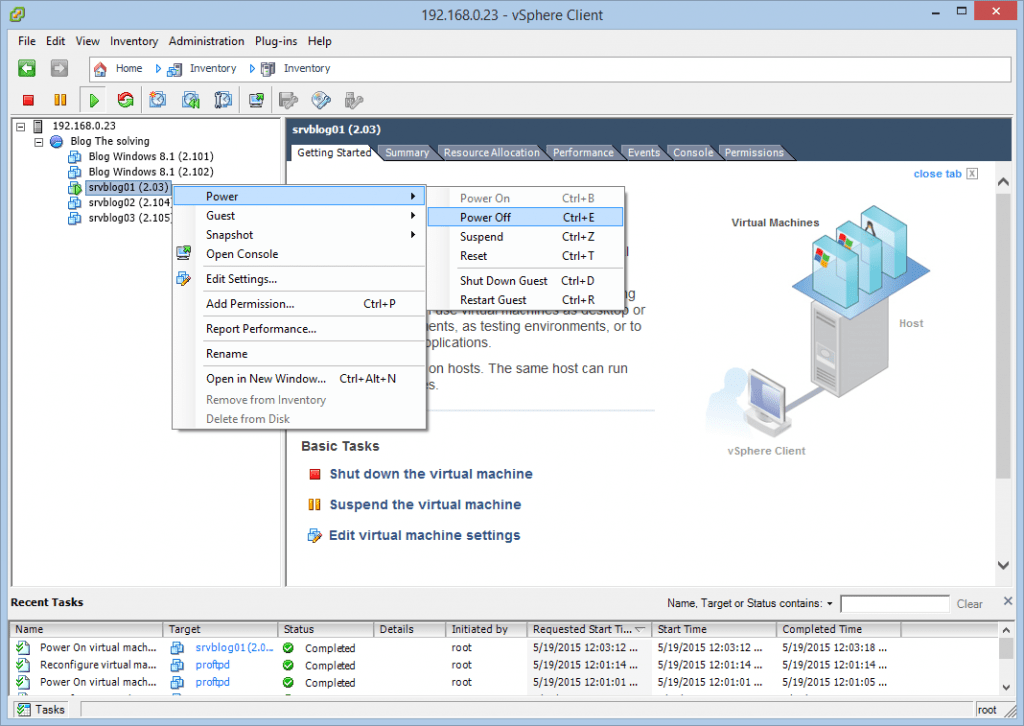Reset the virtual machine with toolbar icon
Image resolution: width=1024 pixels, height=726 pixels.
pos(126,99)
